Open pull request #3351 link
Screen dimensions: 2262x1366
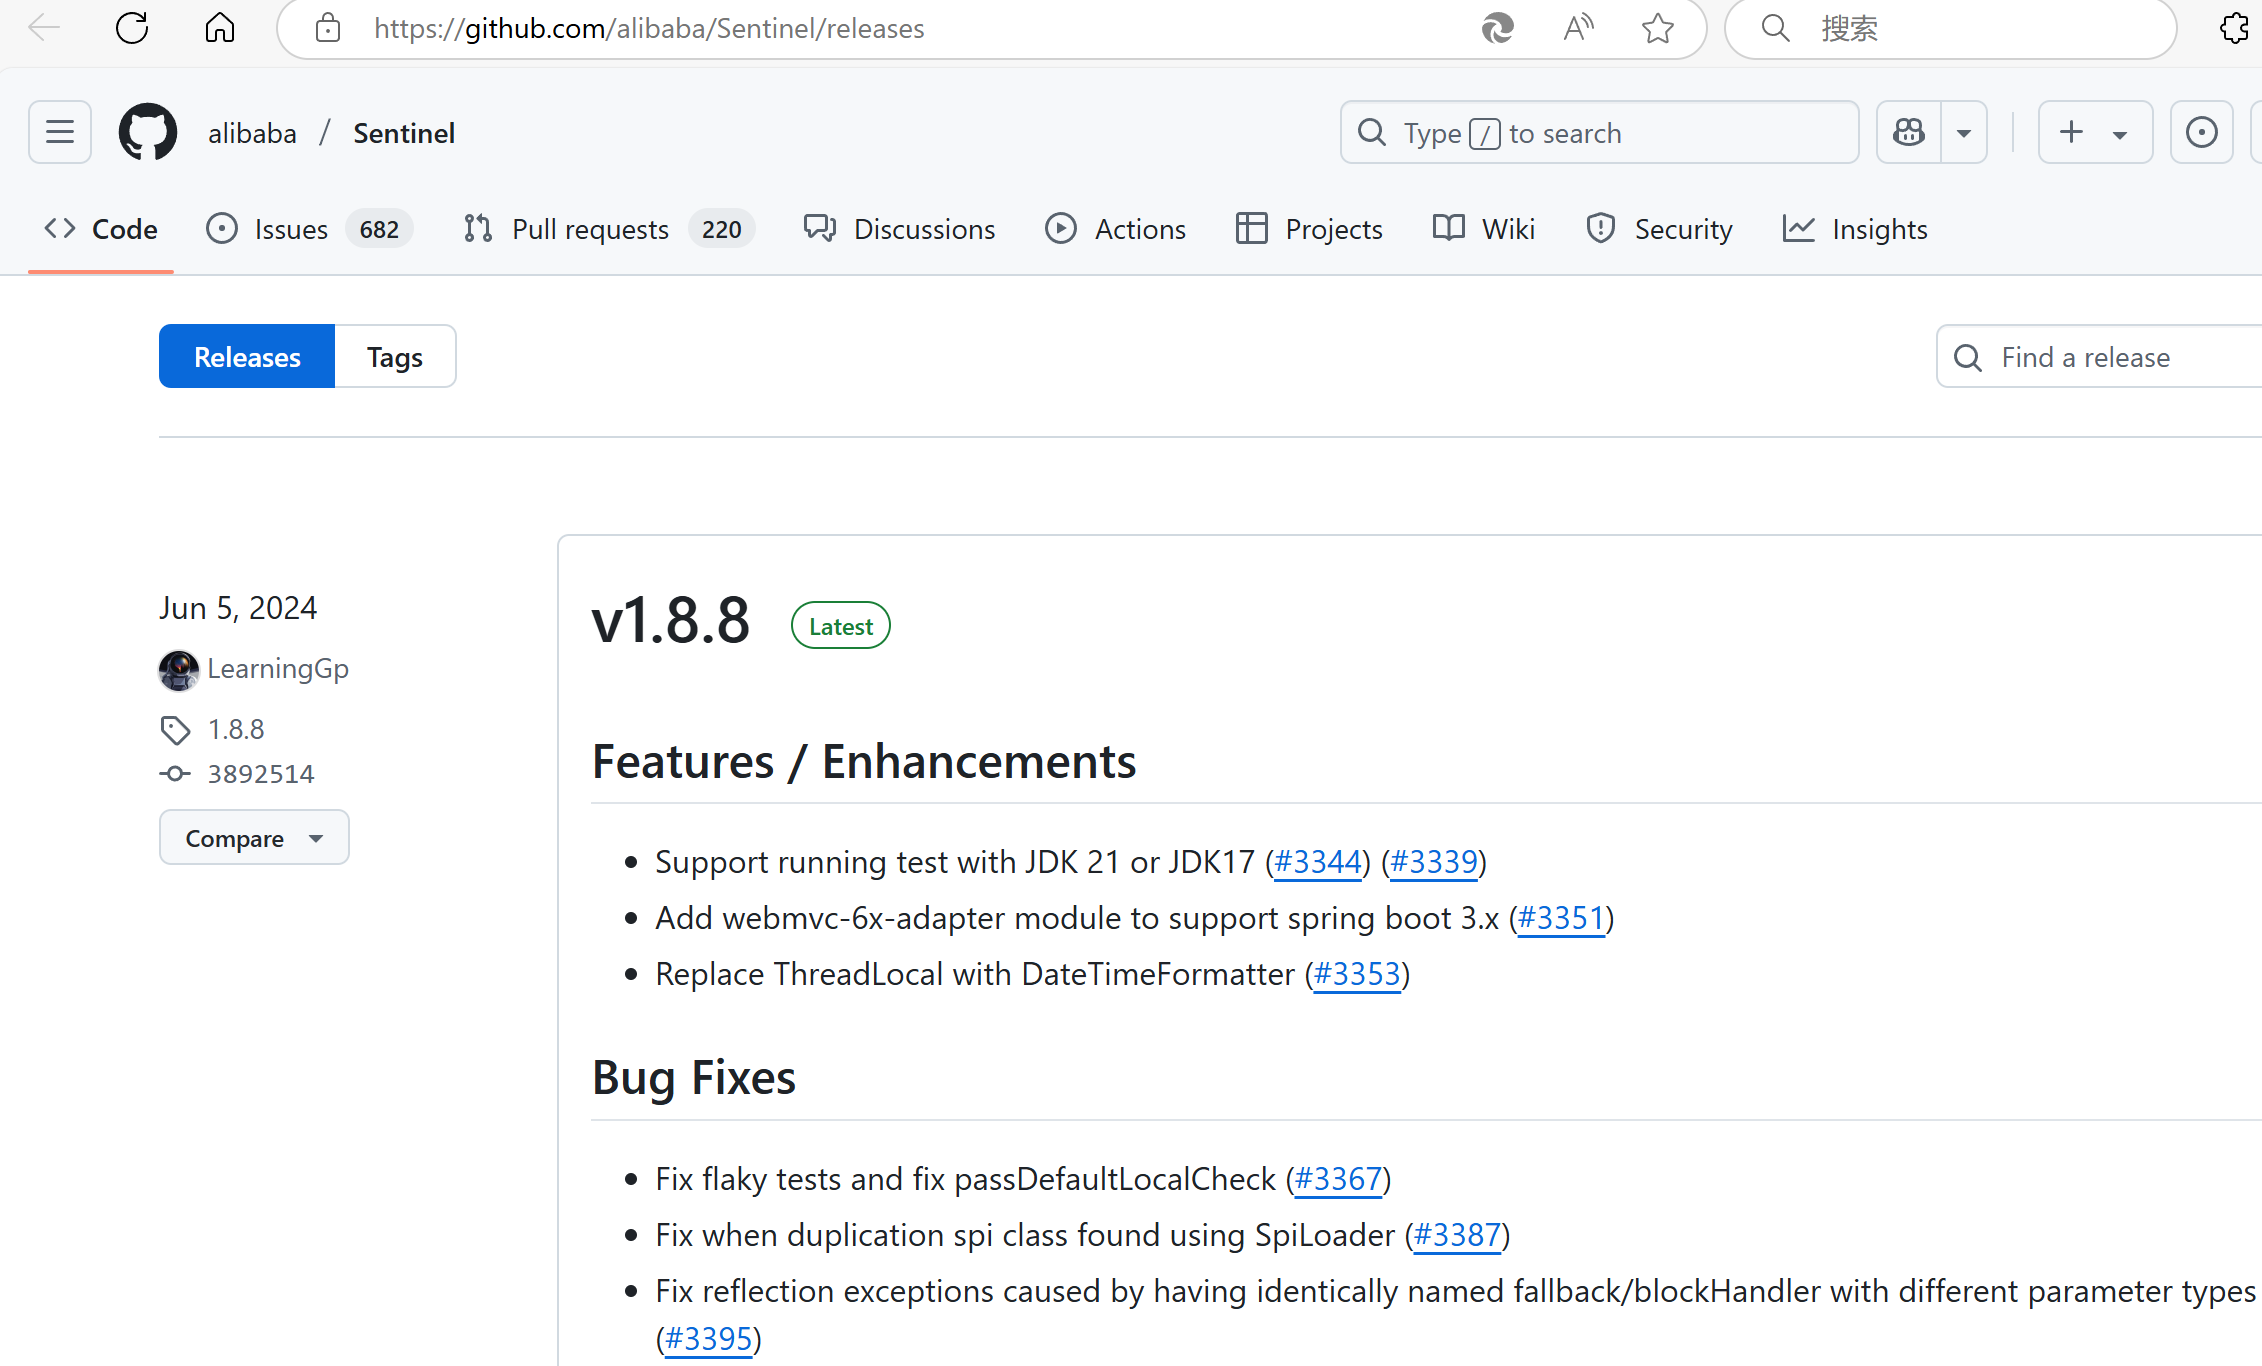1561,918
